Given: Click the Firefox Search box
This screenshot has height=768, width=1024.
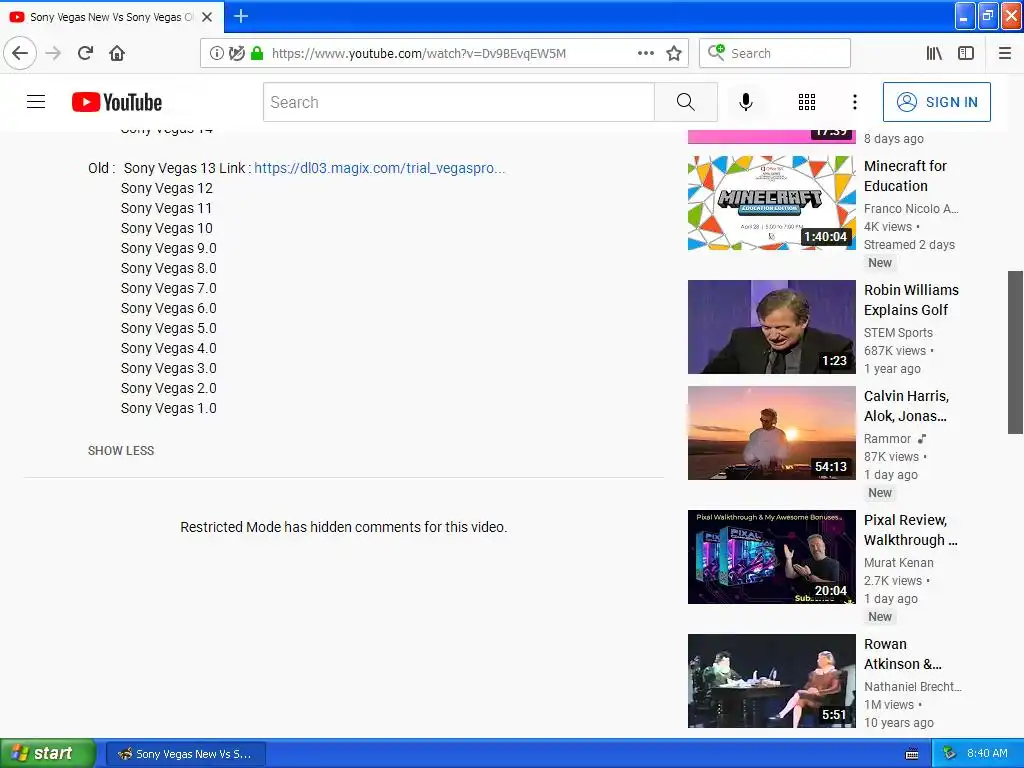Looking at the screenshot, I should (x=775, y=53).
